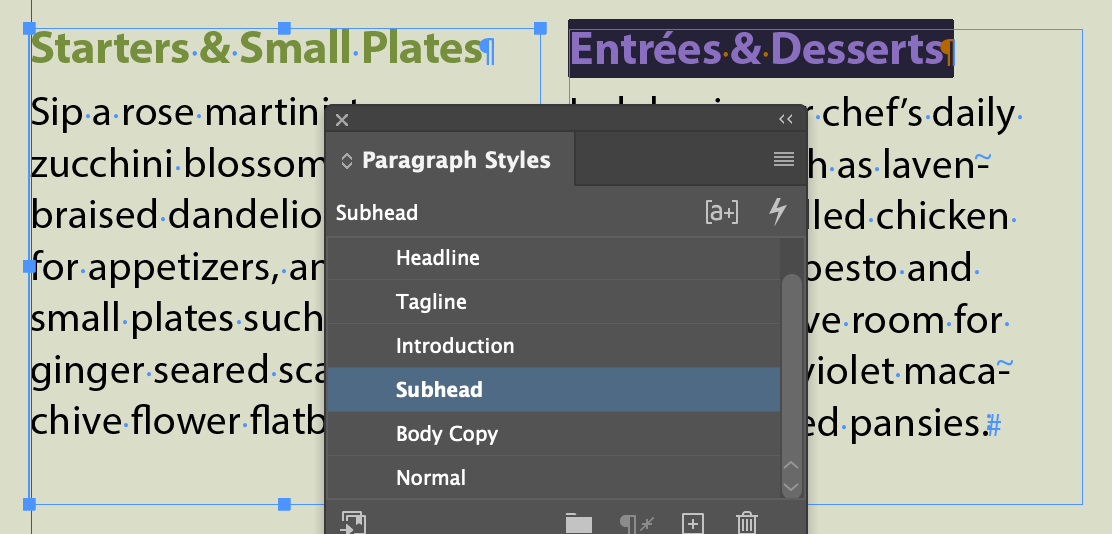This screenshot has width=1112, height=534.
Task: Click the bottom-center handle of the text frame
Action: click(284, 504)
